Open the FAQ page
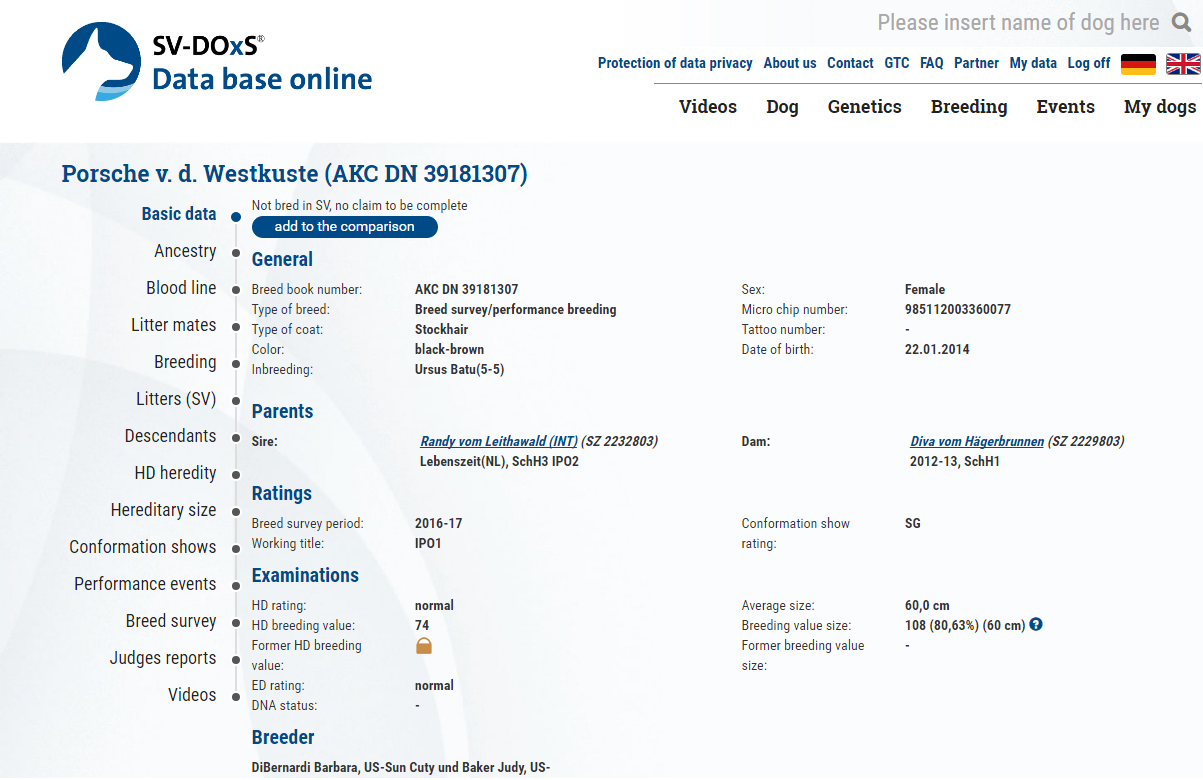This screenshot has height=780, width=1203. [x=932, y=63]
